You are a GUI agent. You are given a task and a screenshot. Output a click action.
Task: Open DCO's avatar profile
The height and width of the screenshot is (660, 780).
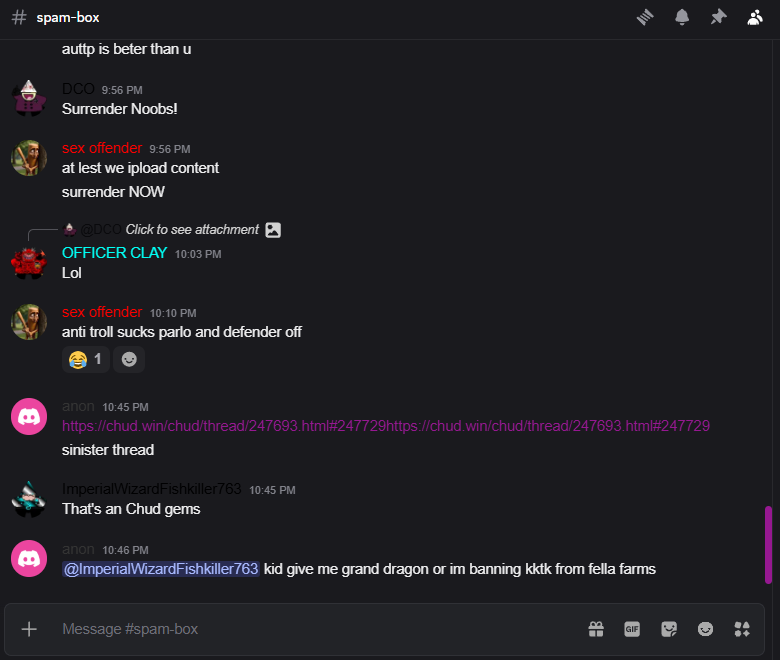tap(29, 98)
